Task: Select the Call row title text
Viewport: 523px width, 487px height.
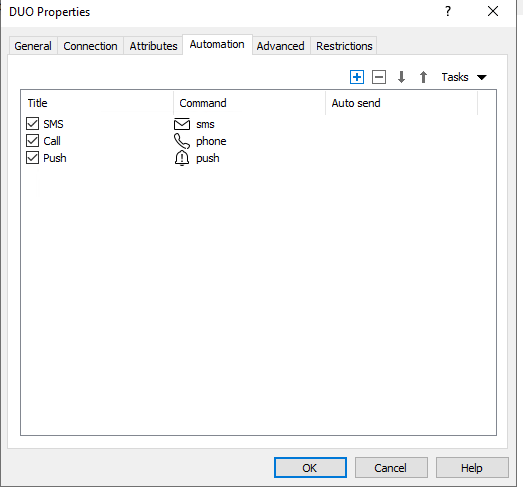Action: point(52,141)
